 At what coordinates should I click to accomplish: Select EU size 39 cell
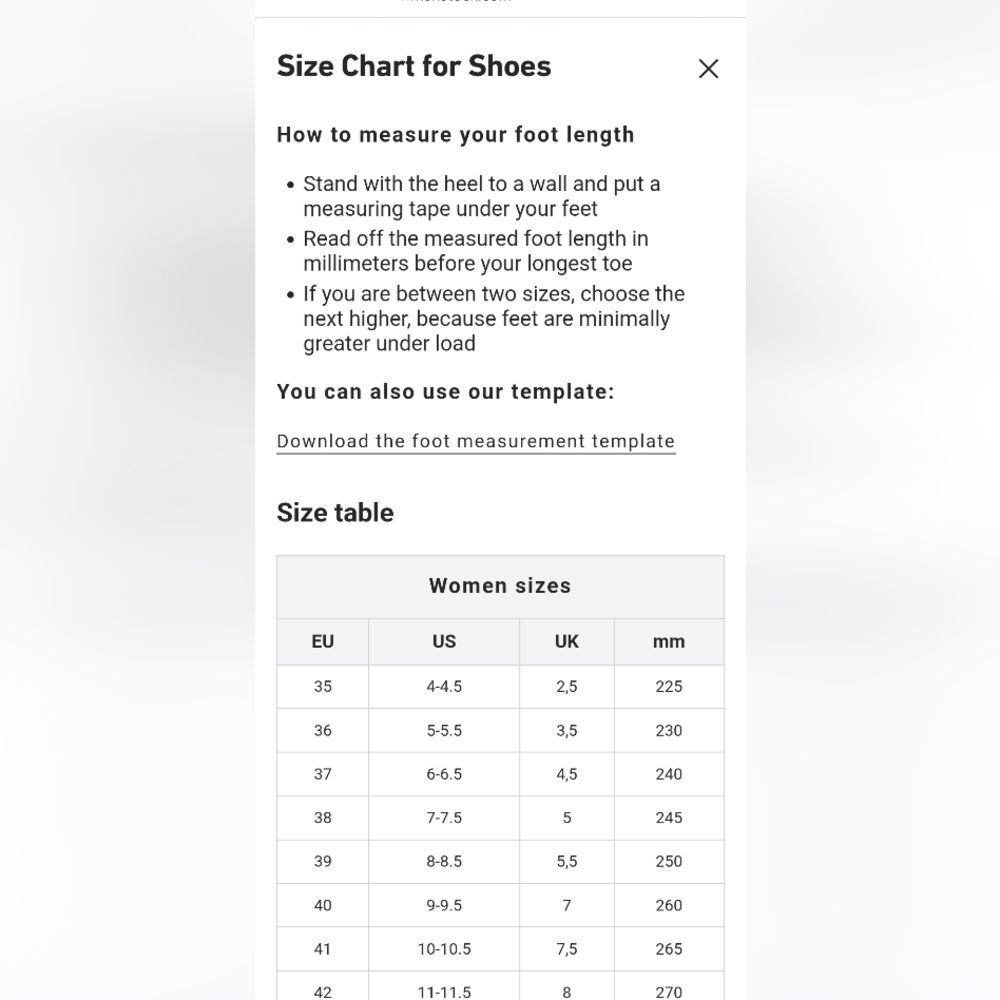point(323,862)
